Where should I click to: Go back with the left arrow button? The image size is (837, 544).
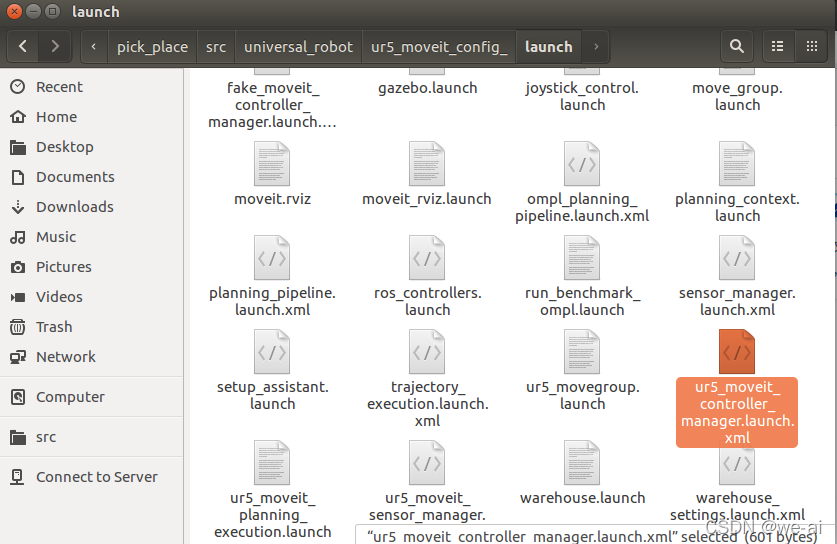pos(22,46)
